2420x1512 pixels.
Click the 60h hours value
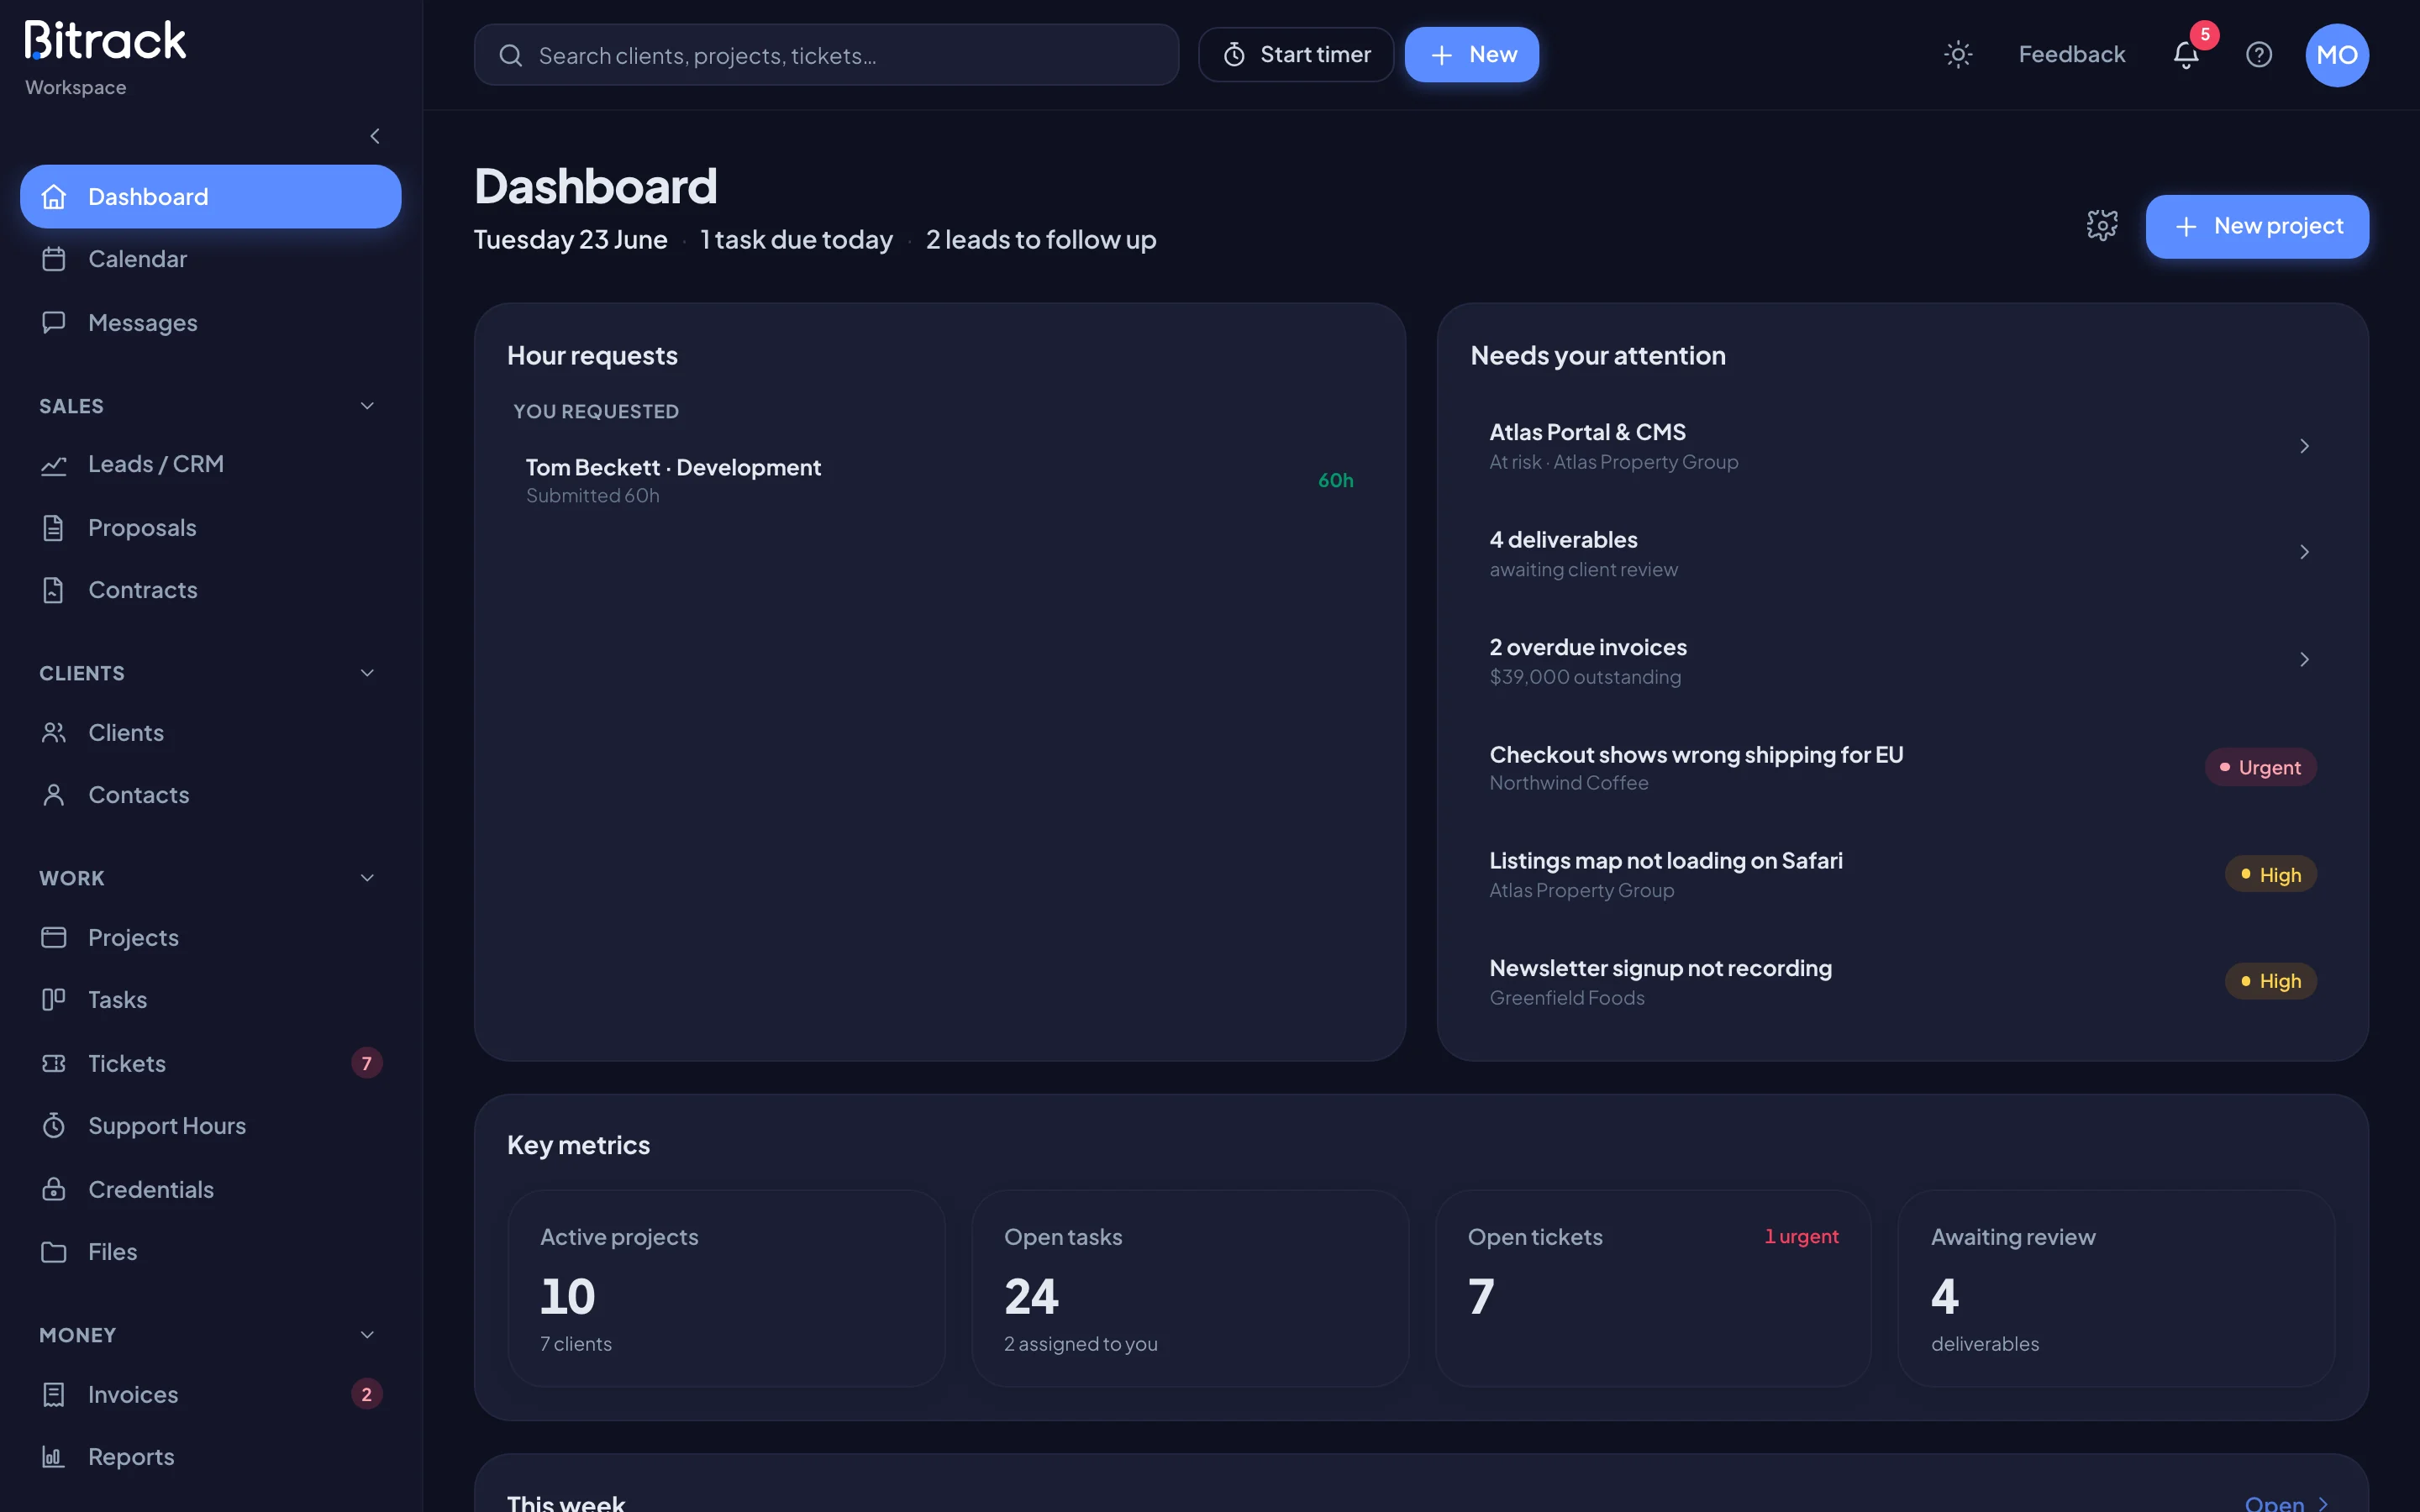point(1335,480)
